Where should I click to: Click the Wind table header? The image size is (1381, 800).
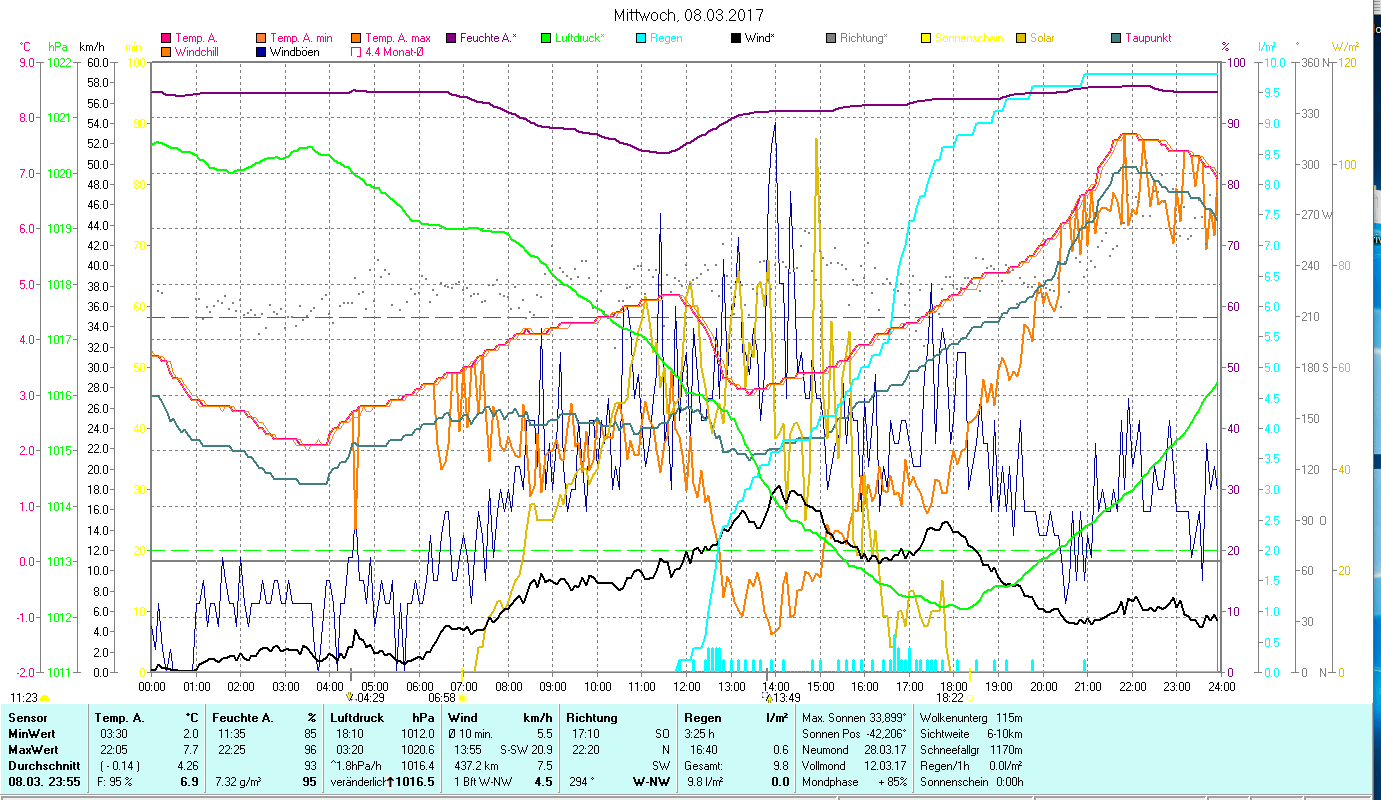pos(463,718)
